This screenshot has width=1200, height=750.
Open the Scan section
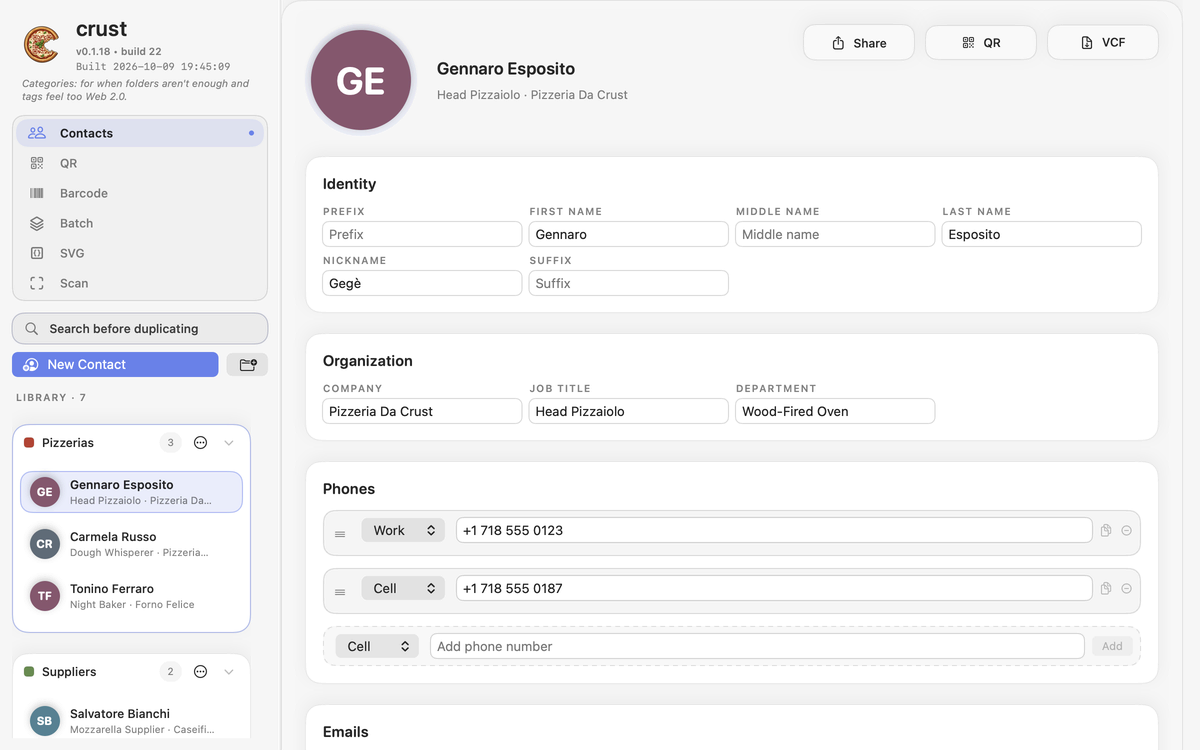[140, 283]
